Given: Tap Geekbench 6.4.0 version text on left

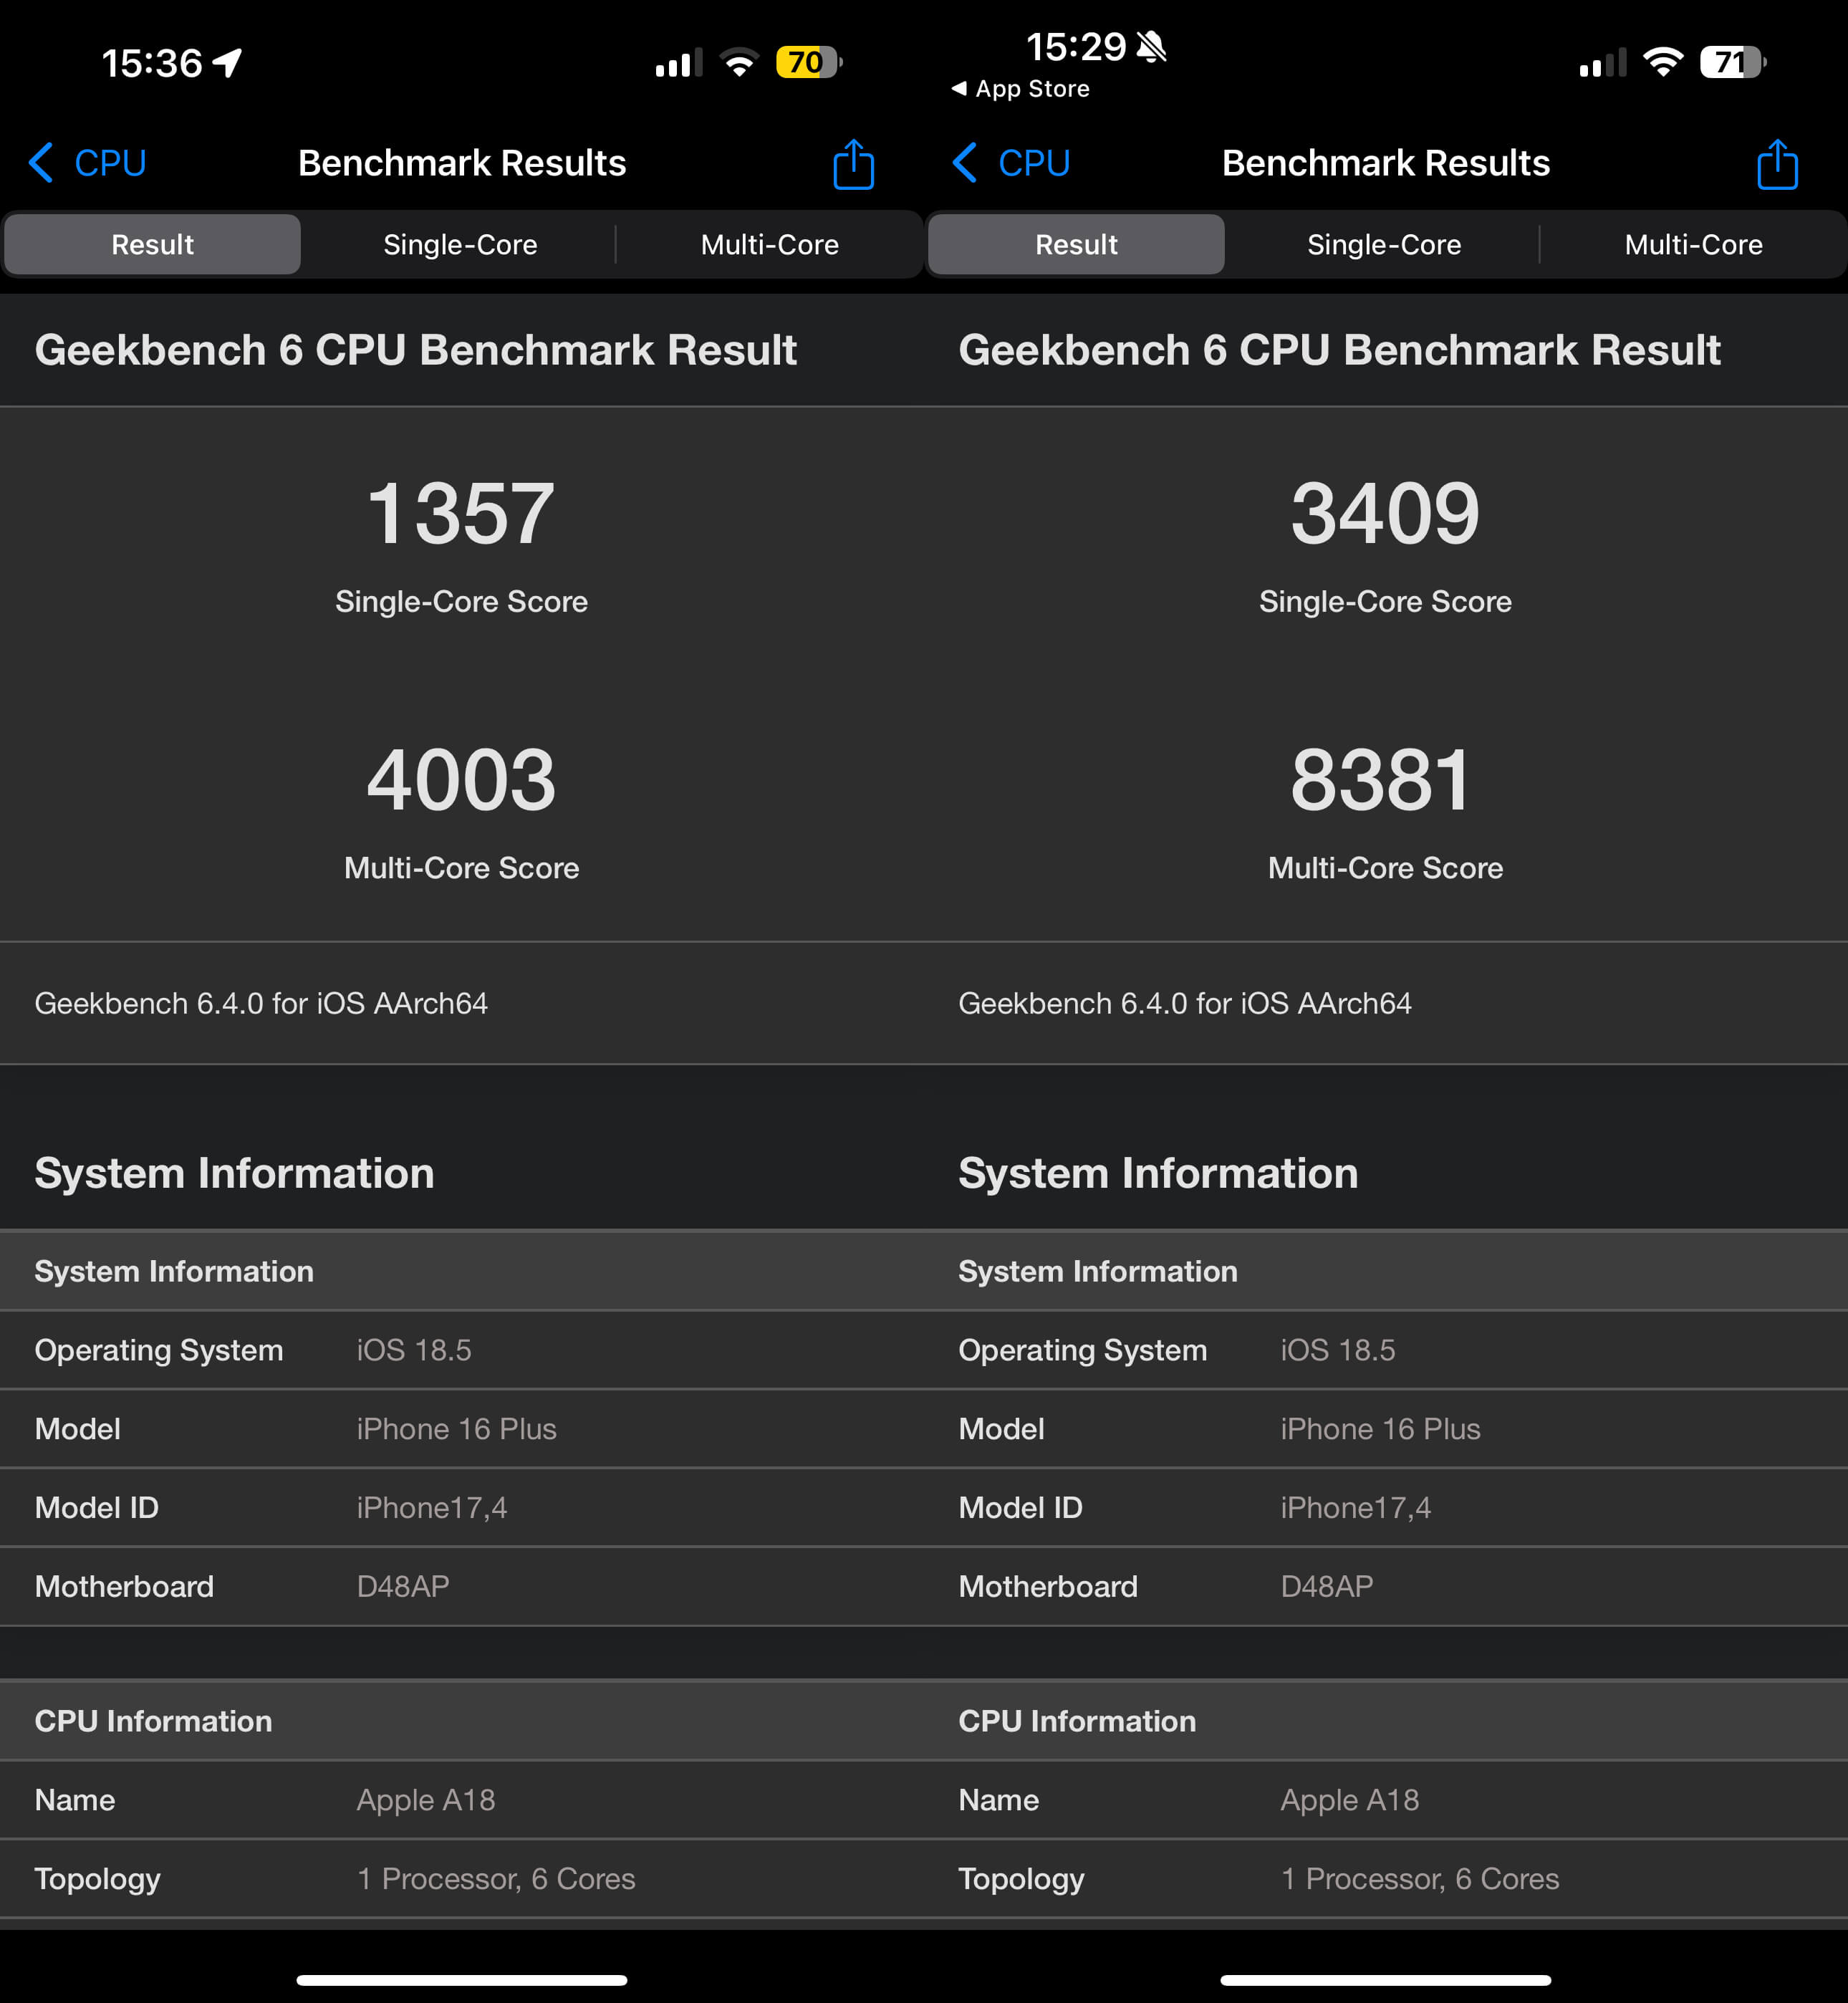Looking at the screenshot, I should (x=261, y=1003).
